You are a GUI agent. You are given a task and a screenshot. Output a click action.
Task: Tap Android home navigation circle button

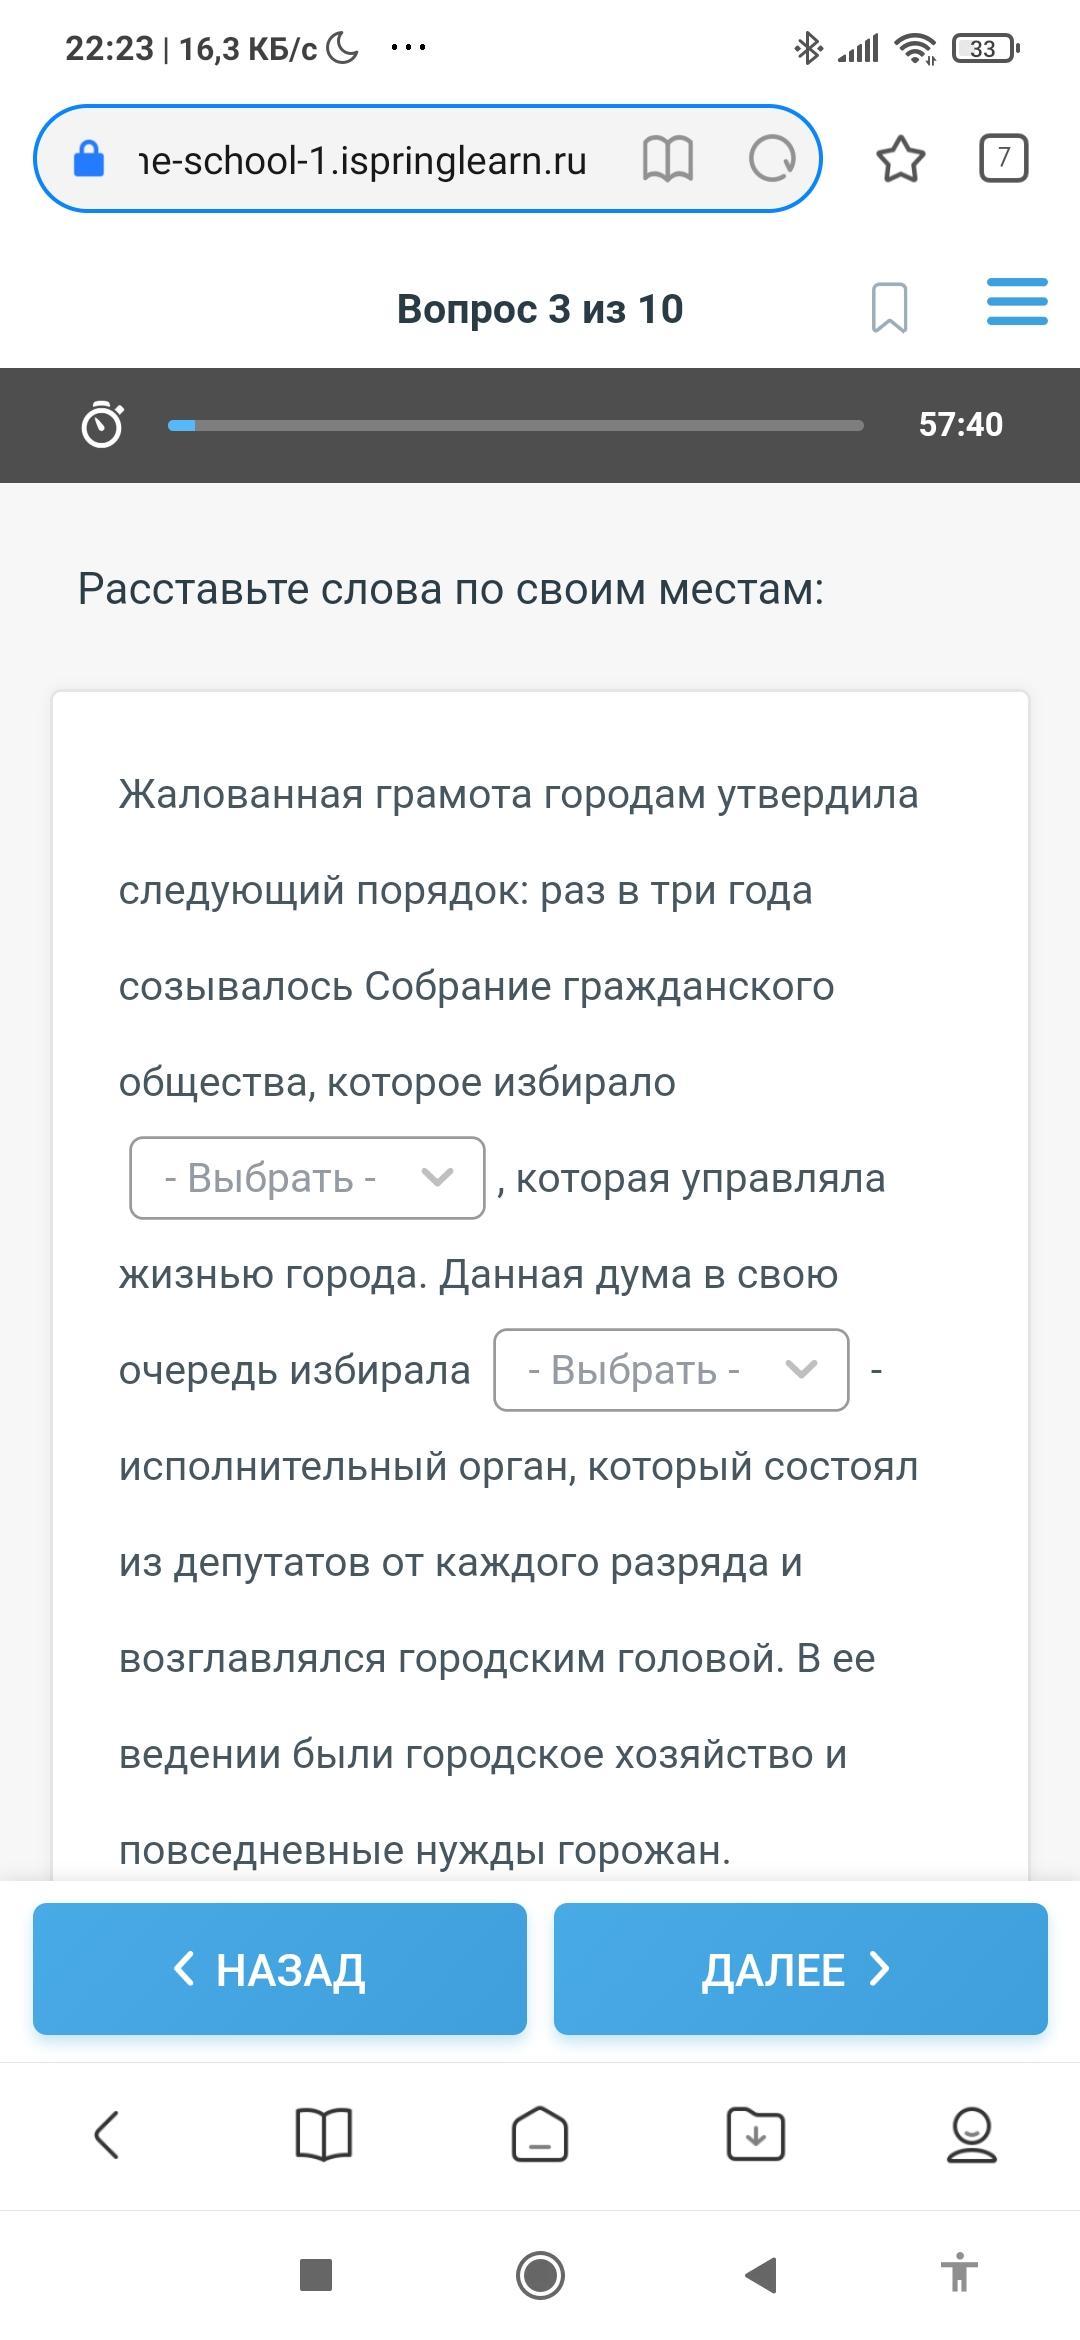[540, 2276]
